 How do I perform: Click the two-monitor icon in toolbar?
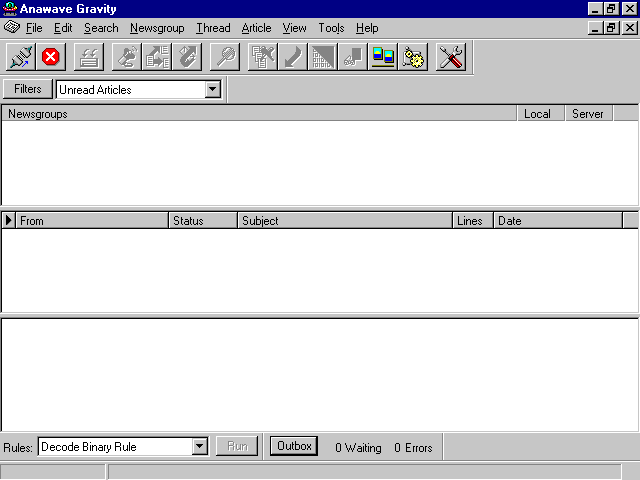pos(383,58)
